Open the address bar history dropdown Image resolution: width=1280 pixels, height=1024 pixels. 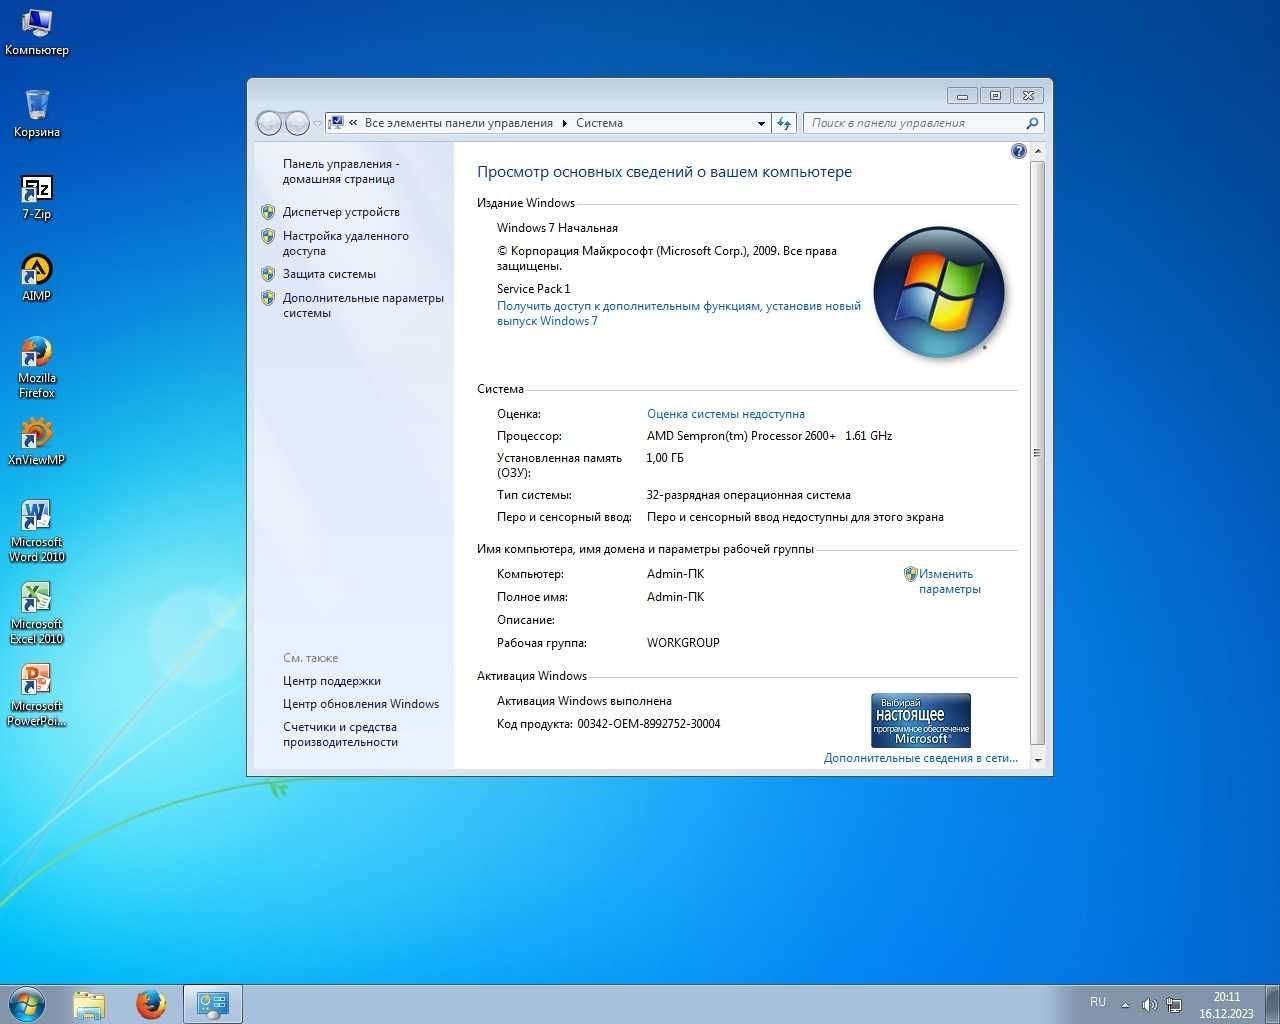pyautogui.click(x=761, y=123)
